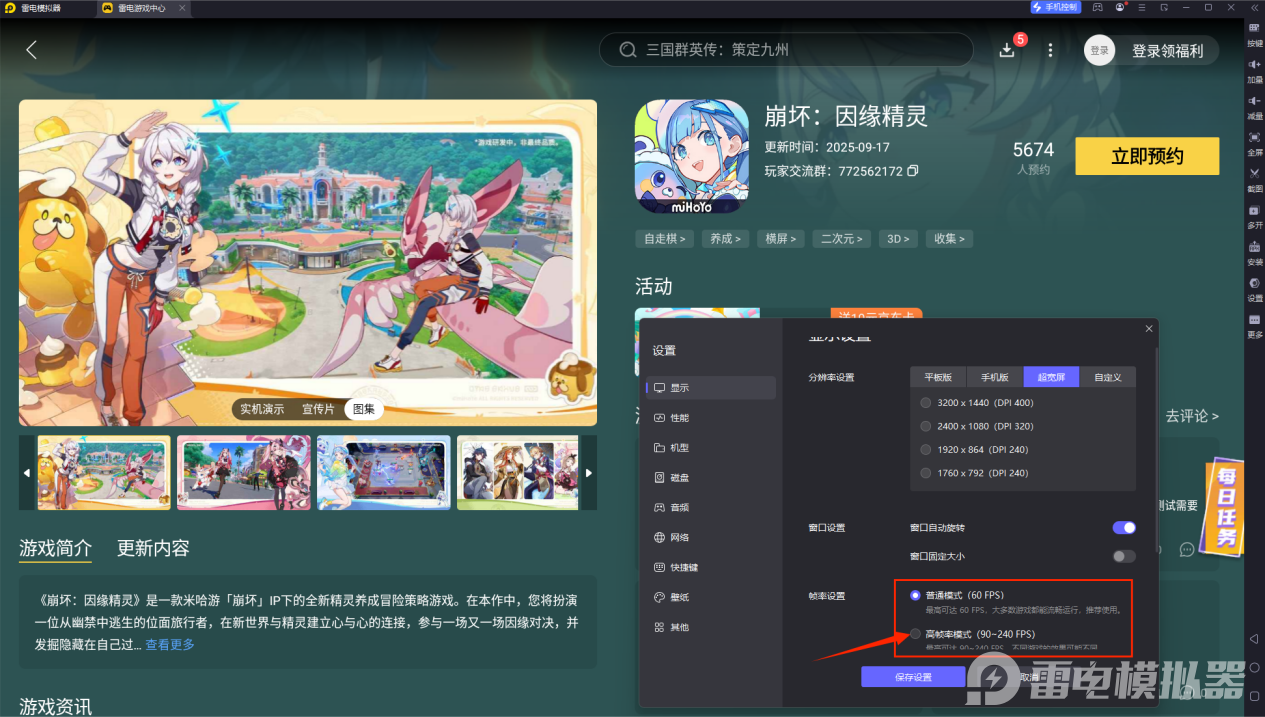This screenshot has width=1265, height=717.
Task: Open 更多 more tools in sidebar
Action: pyautogui.click(x=1254, y=325)
